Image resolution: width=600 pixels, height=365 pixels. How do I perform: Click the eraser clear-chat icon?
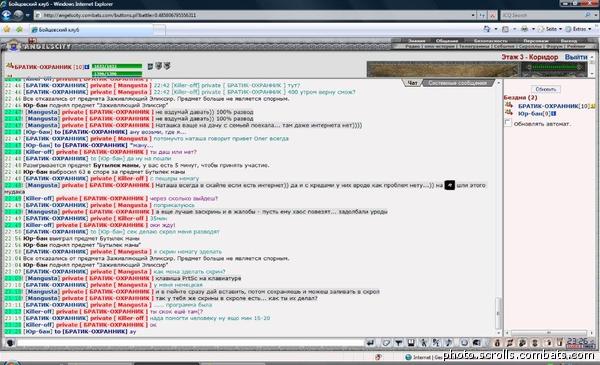(x=386, y=342)
